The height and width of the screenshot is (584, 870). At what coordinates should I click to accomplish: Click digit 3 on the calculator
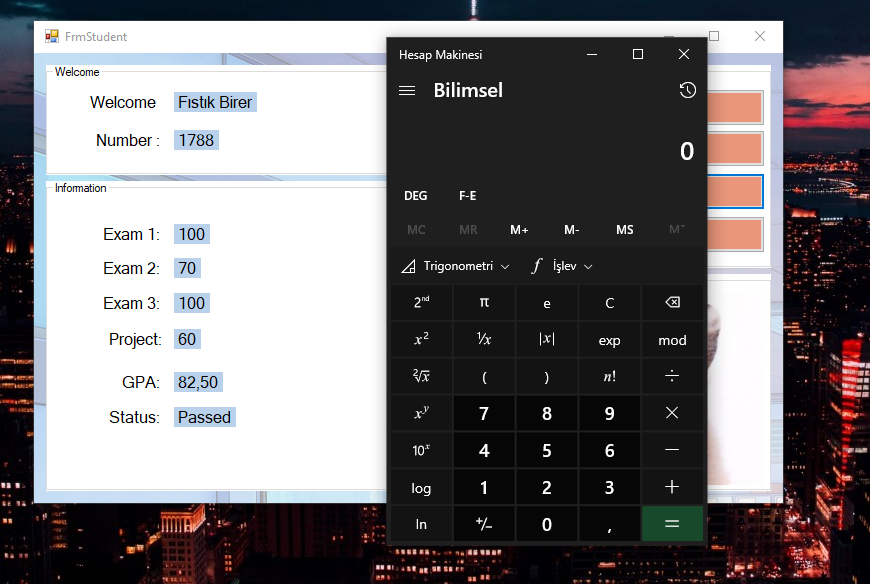[x=609, y=487]
